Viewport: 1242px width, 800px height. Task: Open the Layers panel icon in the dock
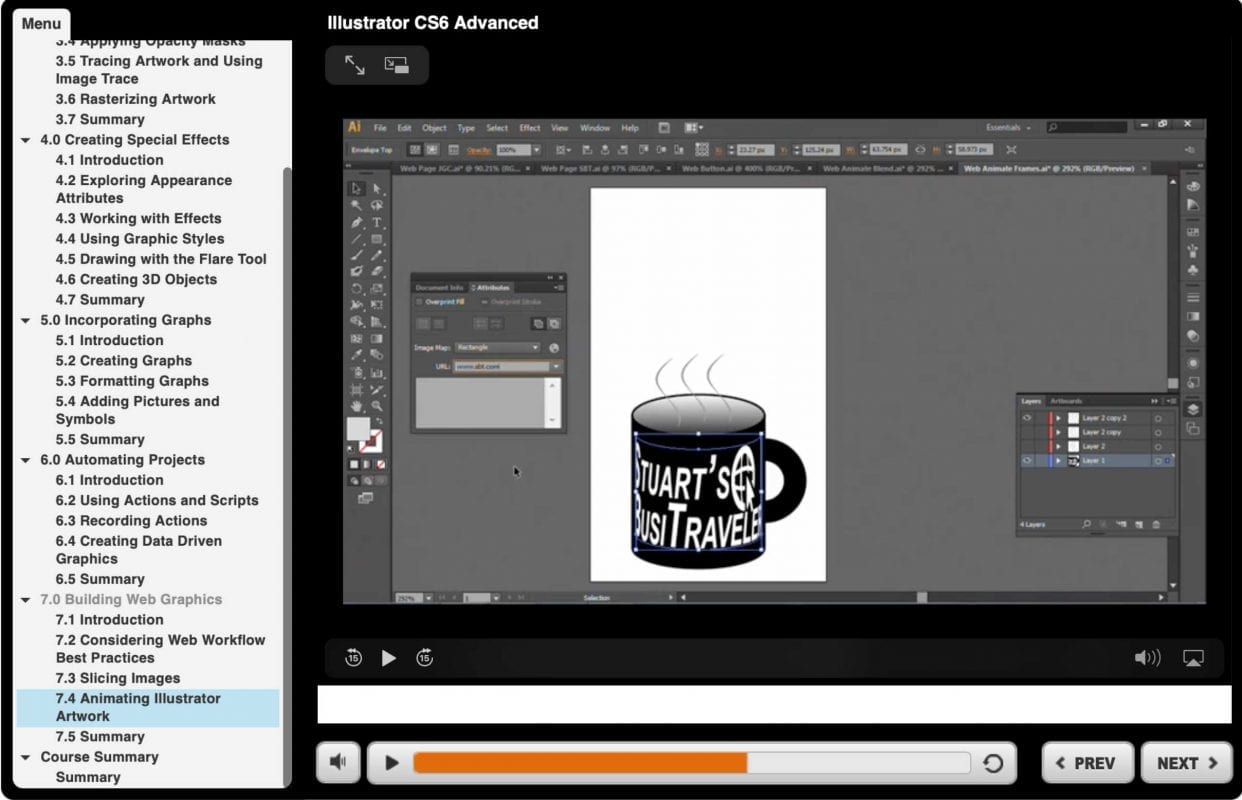click(1191, 407)
